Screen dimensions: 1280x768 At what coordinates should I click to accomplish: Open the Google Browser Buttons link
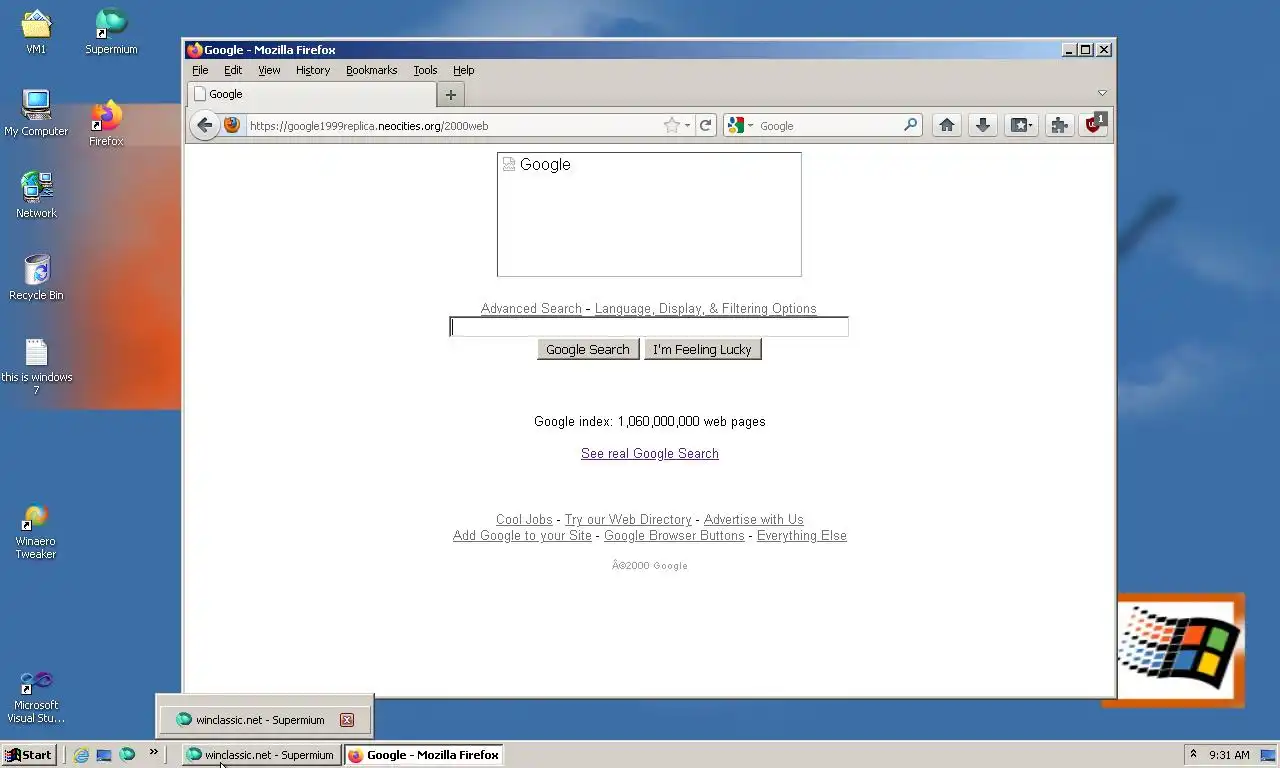tap(674, 536)
